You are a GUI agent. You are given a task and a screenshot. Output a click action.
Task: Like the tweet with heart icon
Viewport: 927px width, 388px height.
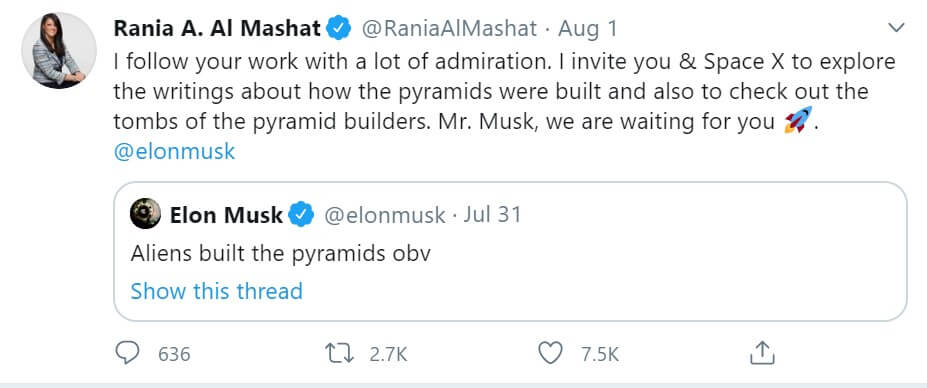(550, 354)
